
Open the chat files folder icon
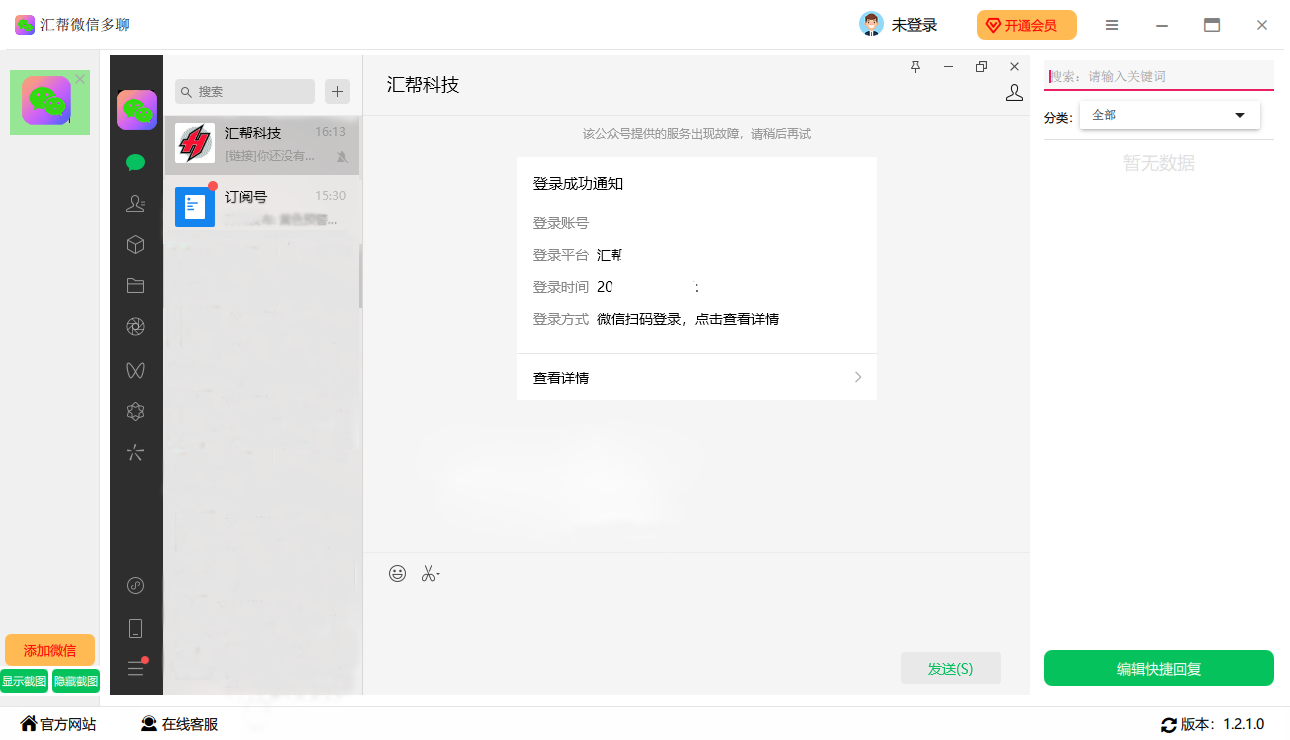tap(136, 285)
